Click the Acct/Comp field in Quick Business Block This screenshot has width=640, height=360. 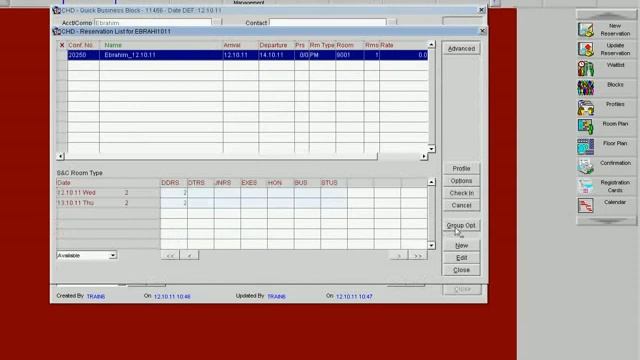click(153, 22)
